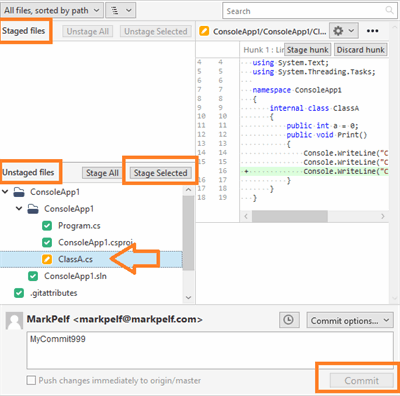Click the Stage Selected button

(x=160, y=173)
